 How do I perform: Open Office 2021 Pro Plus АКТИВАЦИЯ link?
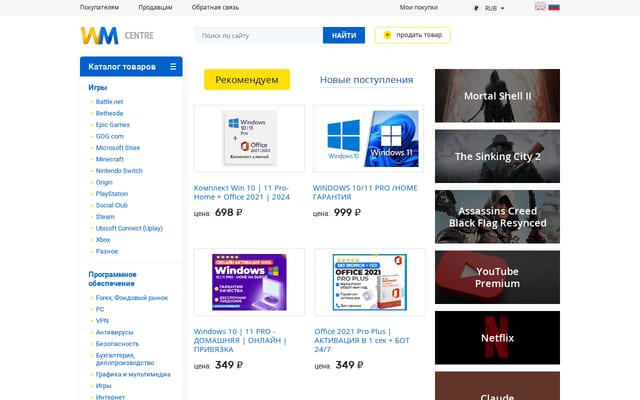(x=362, y=340)
